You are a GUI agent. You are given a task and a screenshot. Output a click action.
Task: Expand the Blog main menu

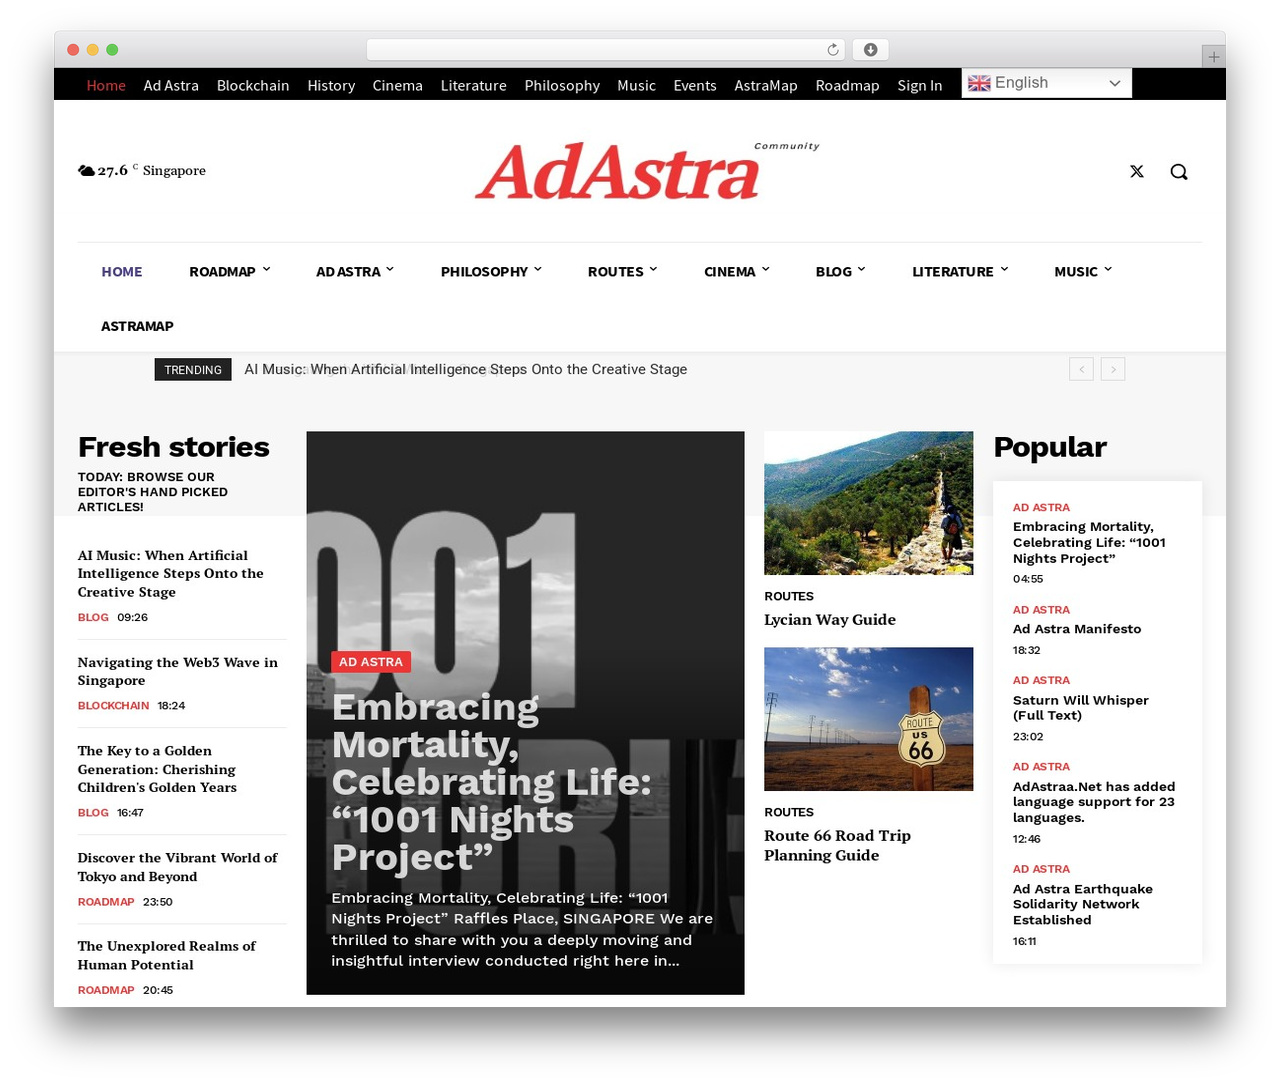840,272
